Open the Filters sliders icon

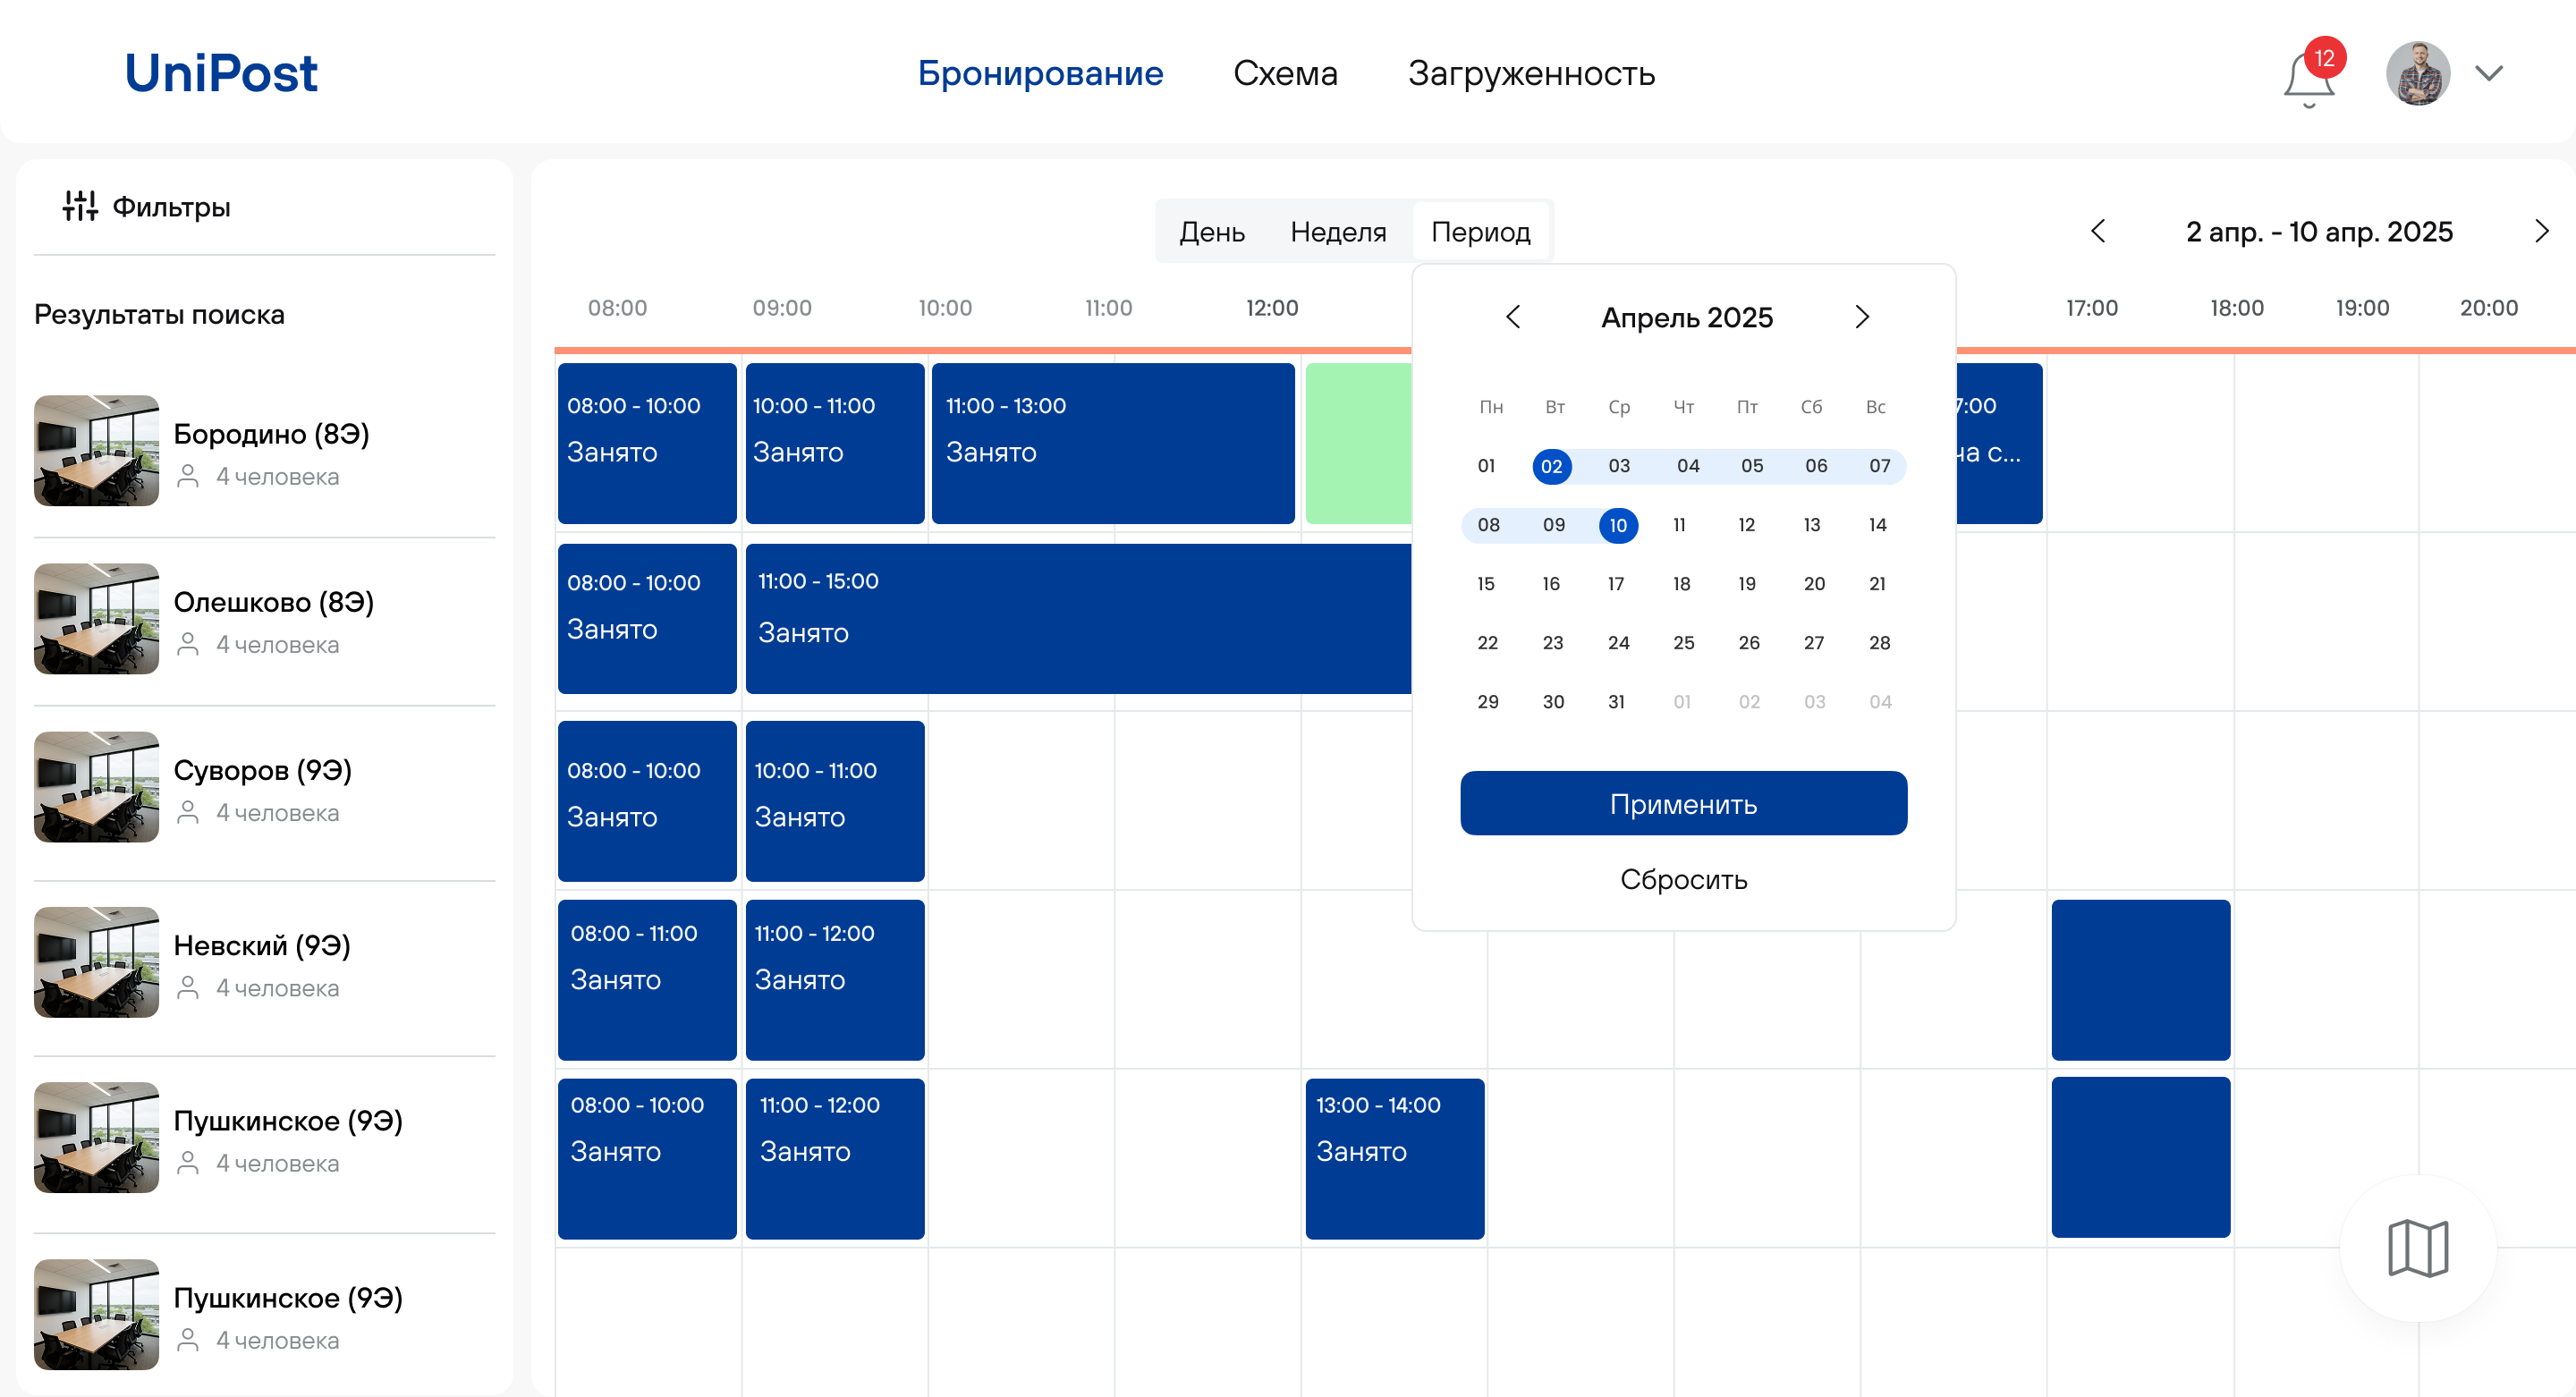point(80,206)
